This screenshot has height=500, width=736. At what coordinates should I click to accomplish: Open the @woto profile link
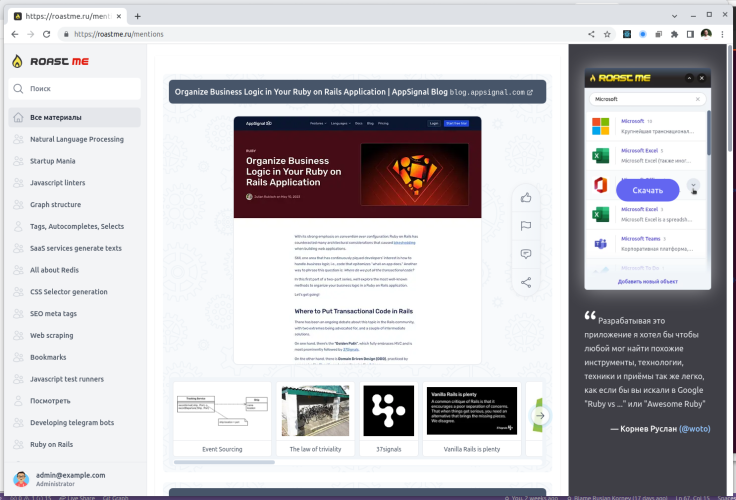694,429
